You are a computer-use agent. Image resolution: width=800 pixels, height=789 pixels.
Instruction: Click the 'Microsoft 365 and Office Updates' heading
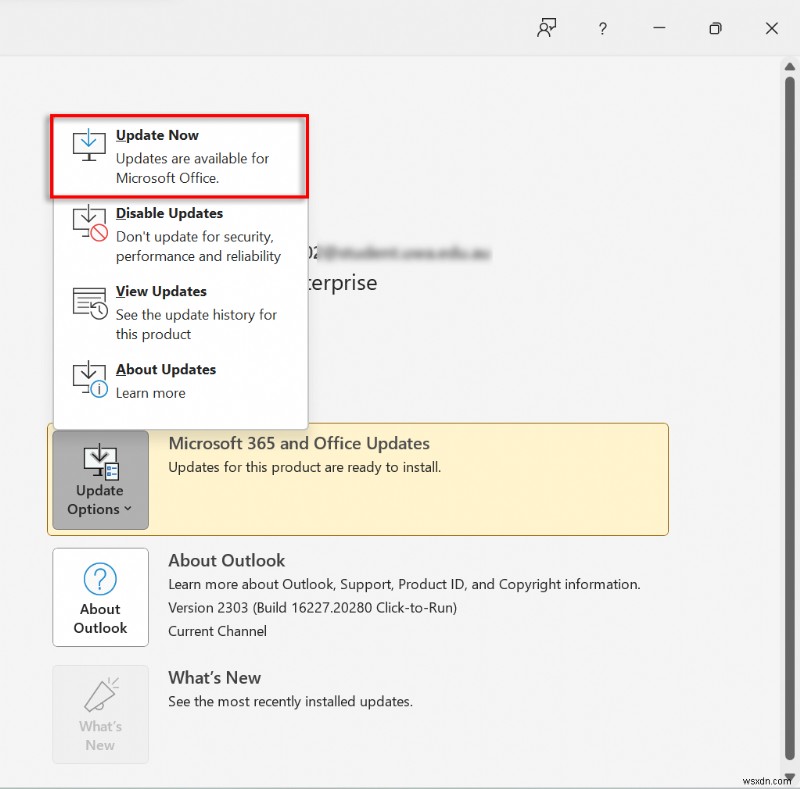[x=299, y=443]
